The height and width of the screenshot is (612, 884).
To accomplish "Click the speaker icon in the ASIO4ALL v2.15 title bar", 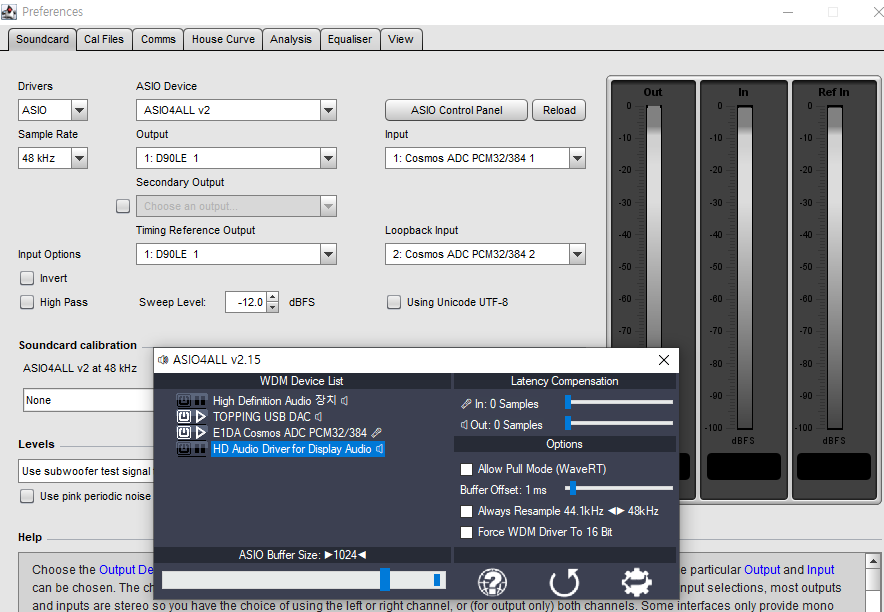I will point(163,360).
